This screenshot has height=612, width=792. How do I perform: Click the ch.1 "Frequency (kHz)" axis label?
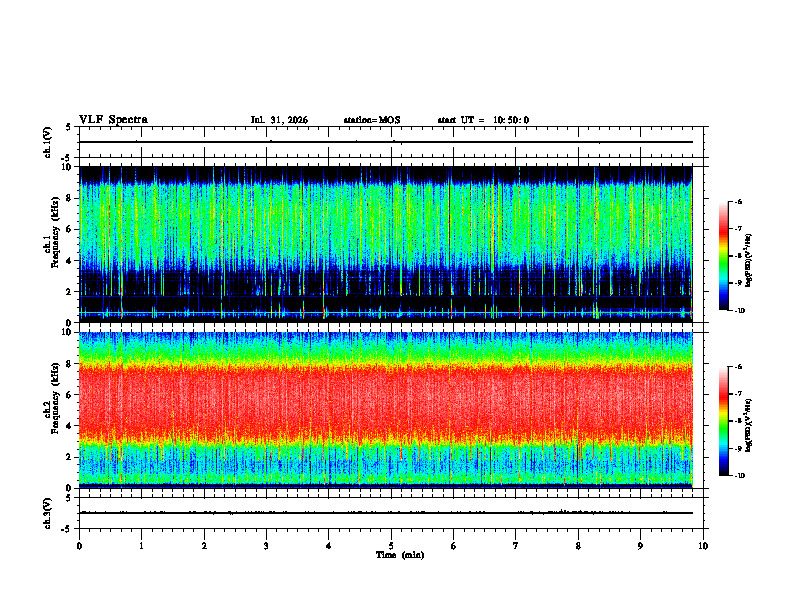54,233
